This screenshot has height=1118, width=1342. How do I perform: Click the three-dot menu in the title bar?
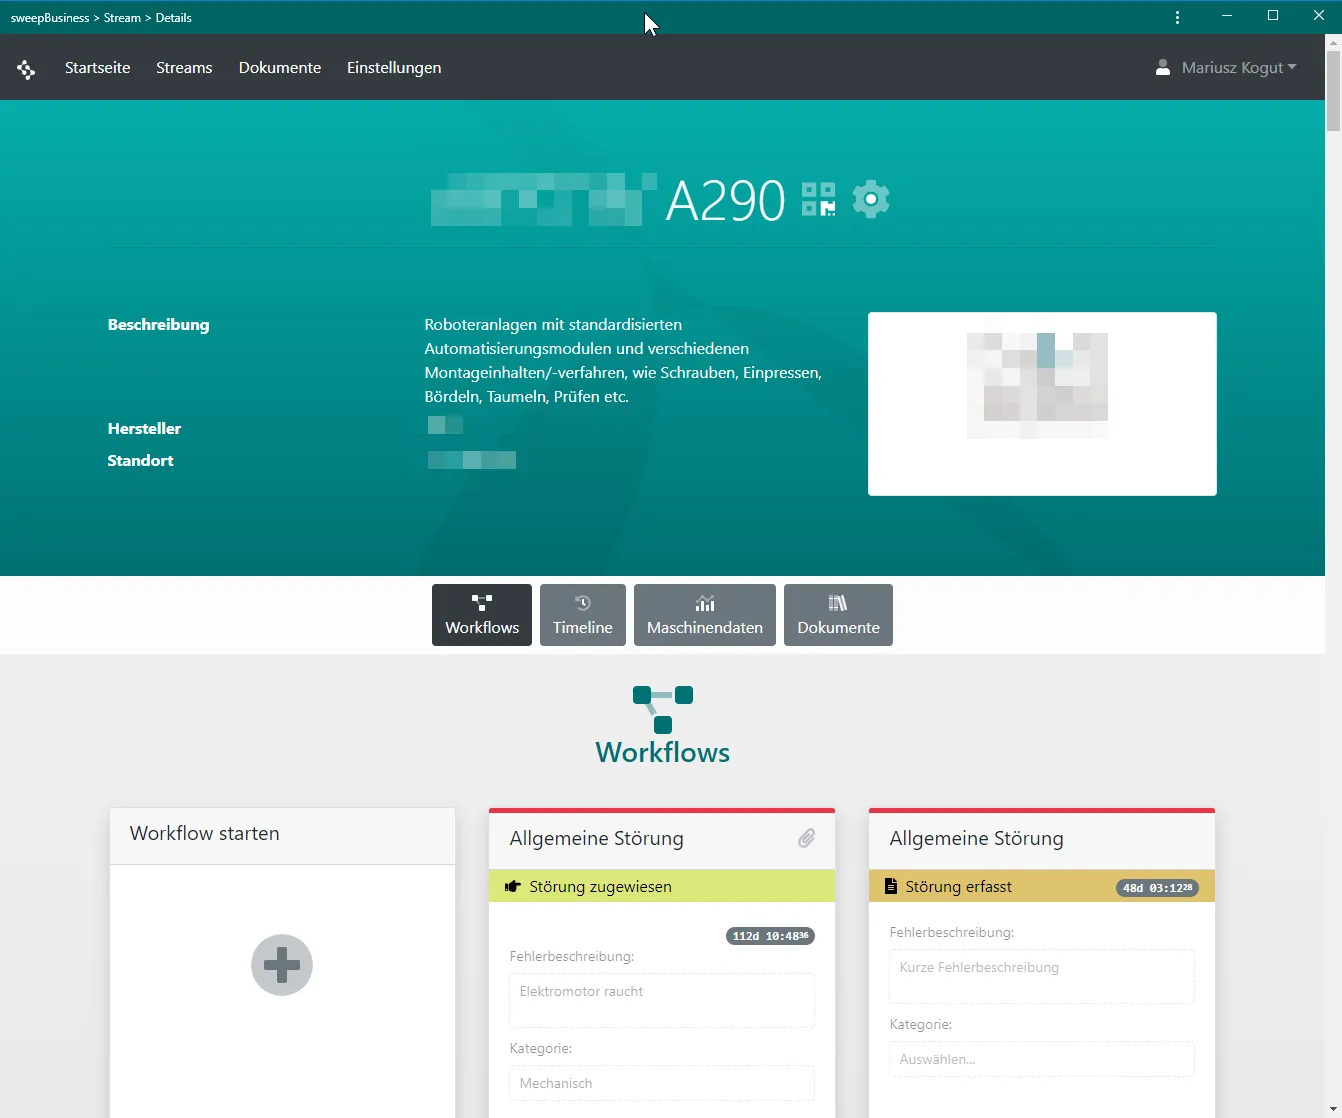(x=1177, y=17)
